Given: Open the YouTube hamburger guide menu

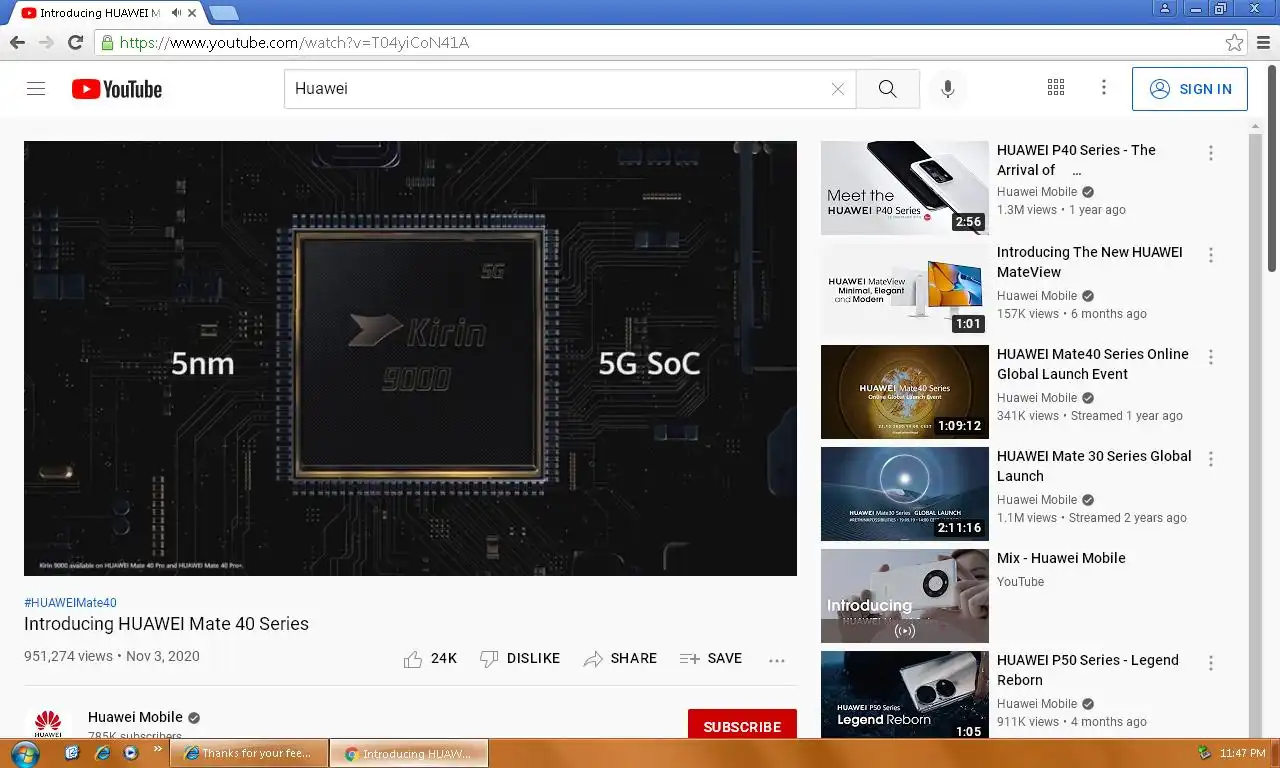Looking at the screenshot, I should [36, 89].
